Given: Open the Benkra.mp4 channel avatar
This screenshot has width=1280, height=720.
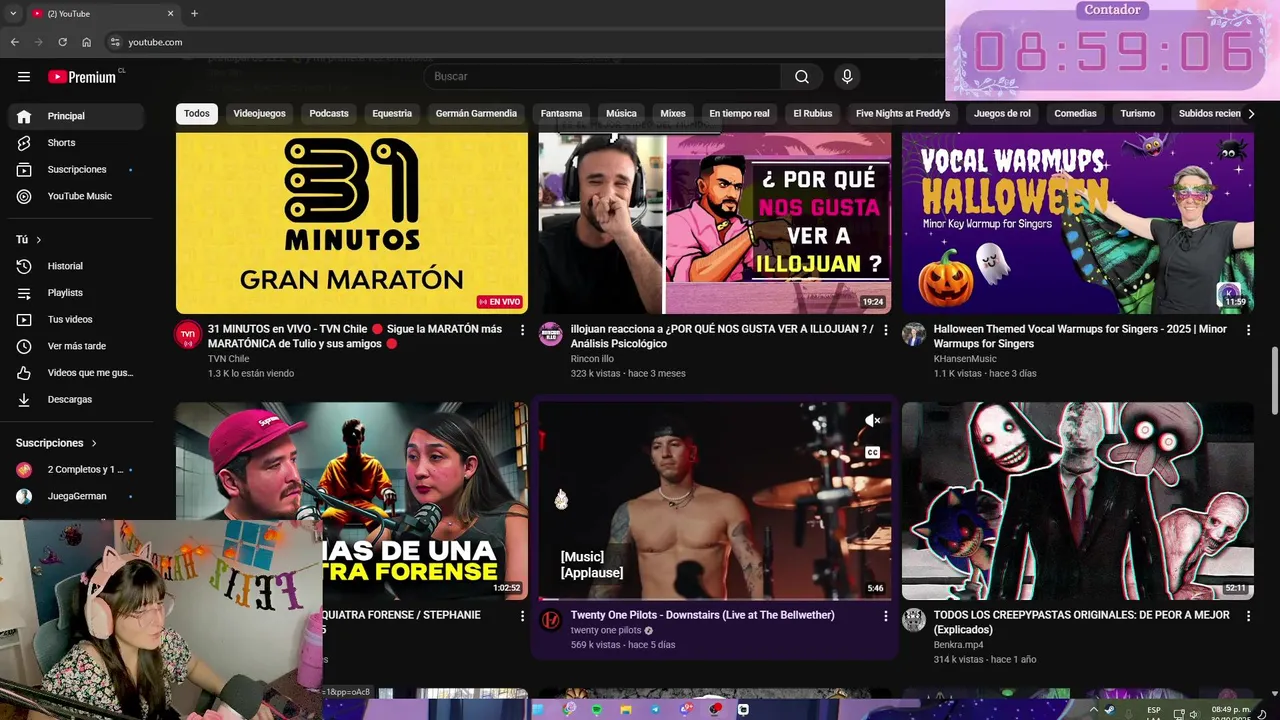Looking at the screenshot, I should pos(914,620).
